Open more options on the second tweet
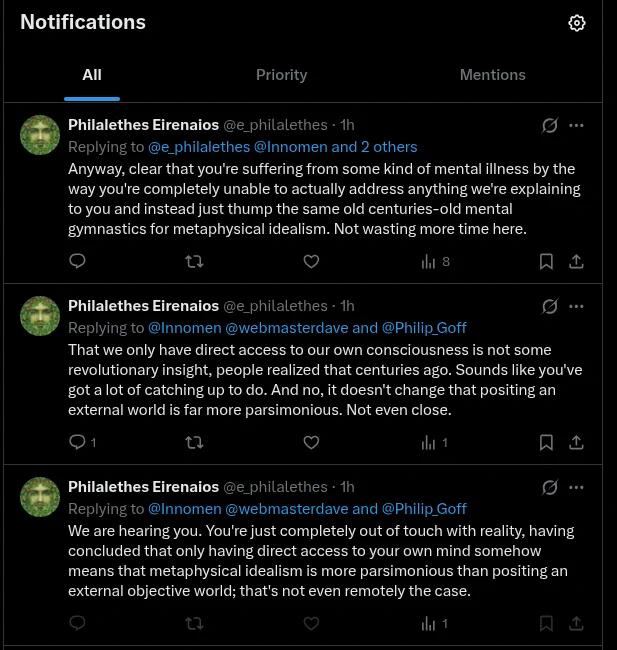This screenshot has height=650, width=617. [576, 306]
